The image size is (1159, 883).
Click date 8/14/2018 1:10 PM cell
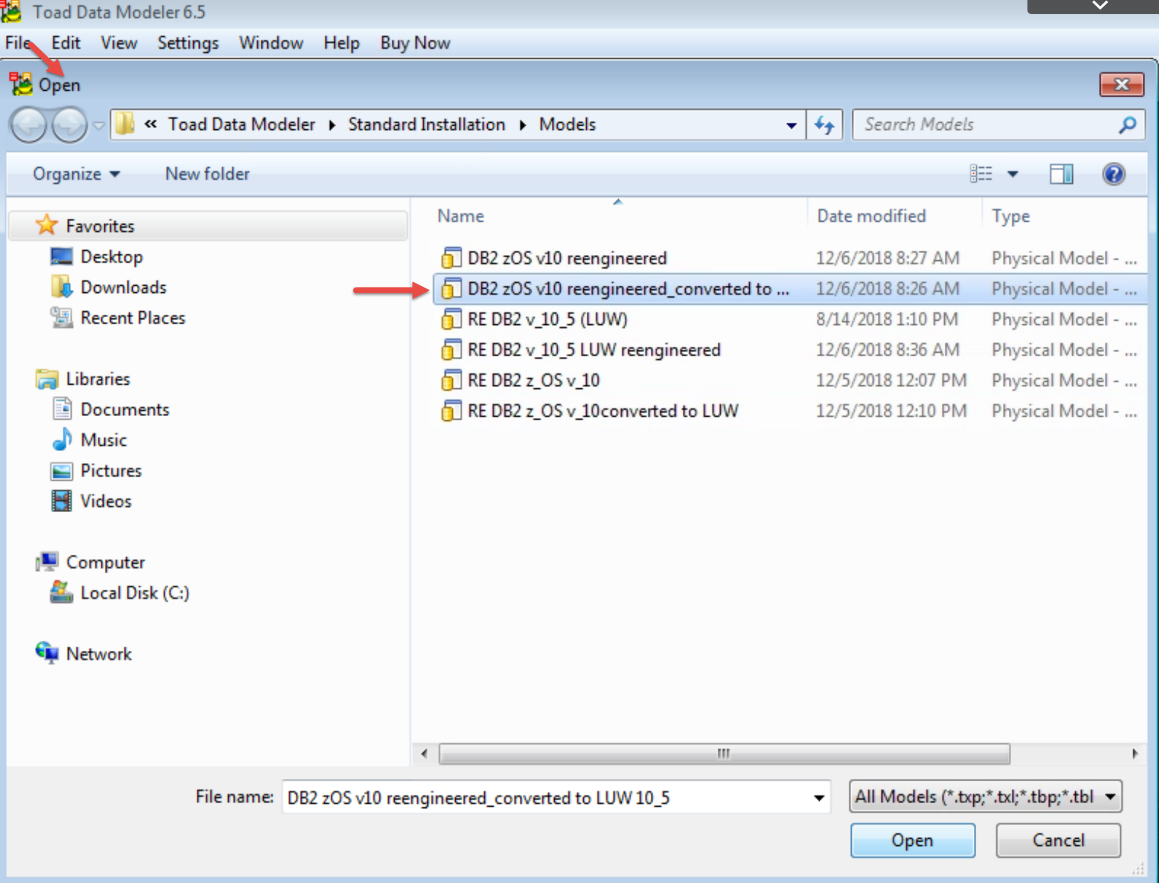(x=887, y=319)
